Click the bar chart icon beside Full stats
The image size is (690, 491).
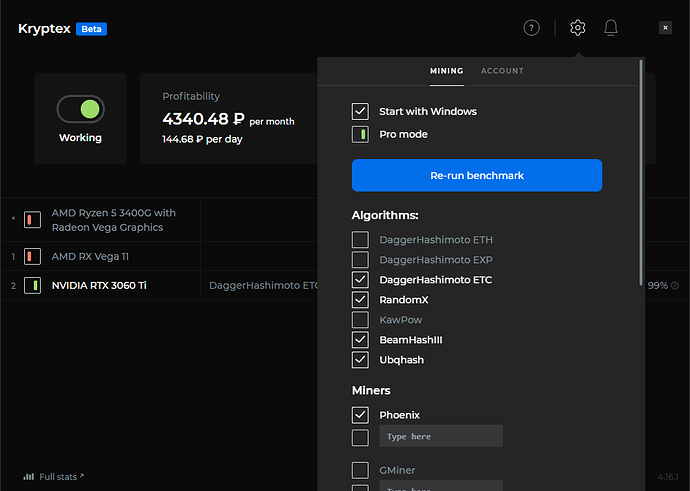pyautogui.click(x=29, y=476)
